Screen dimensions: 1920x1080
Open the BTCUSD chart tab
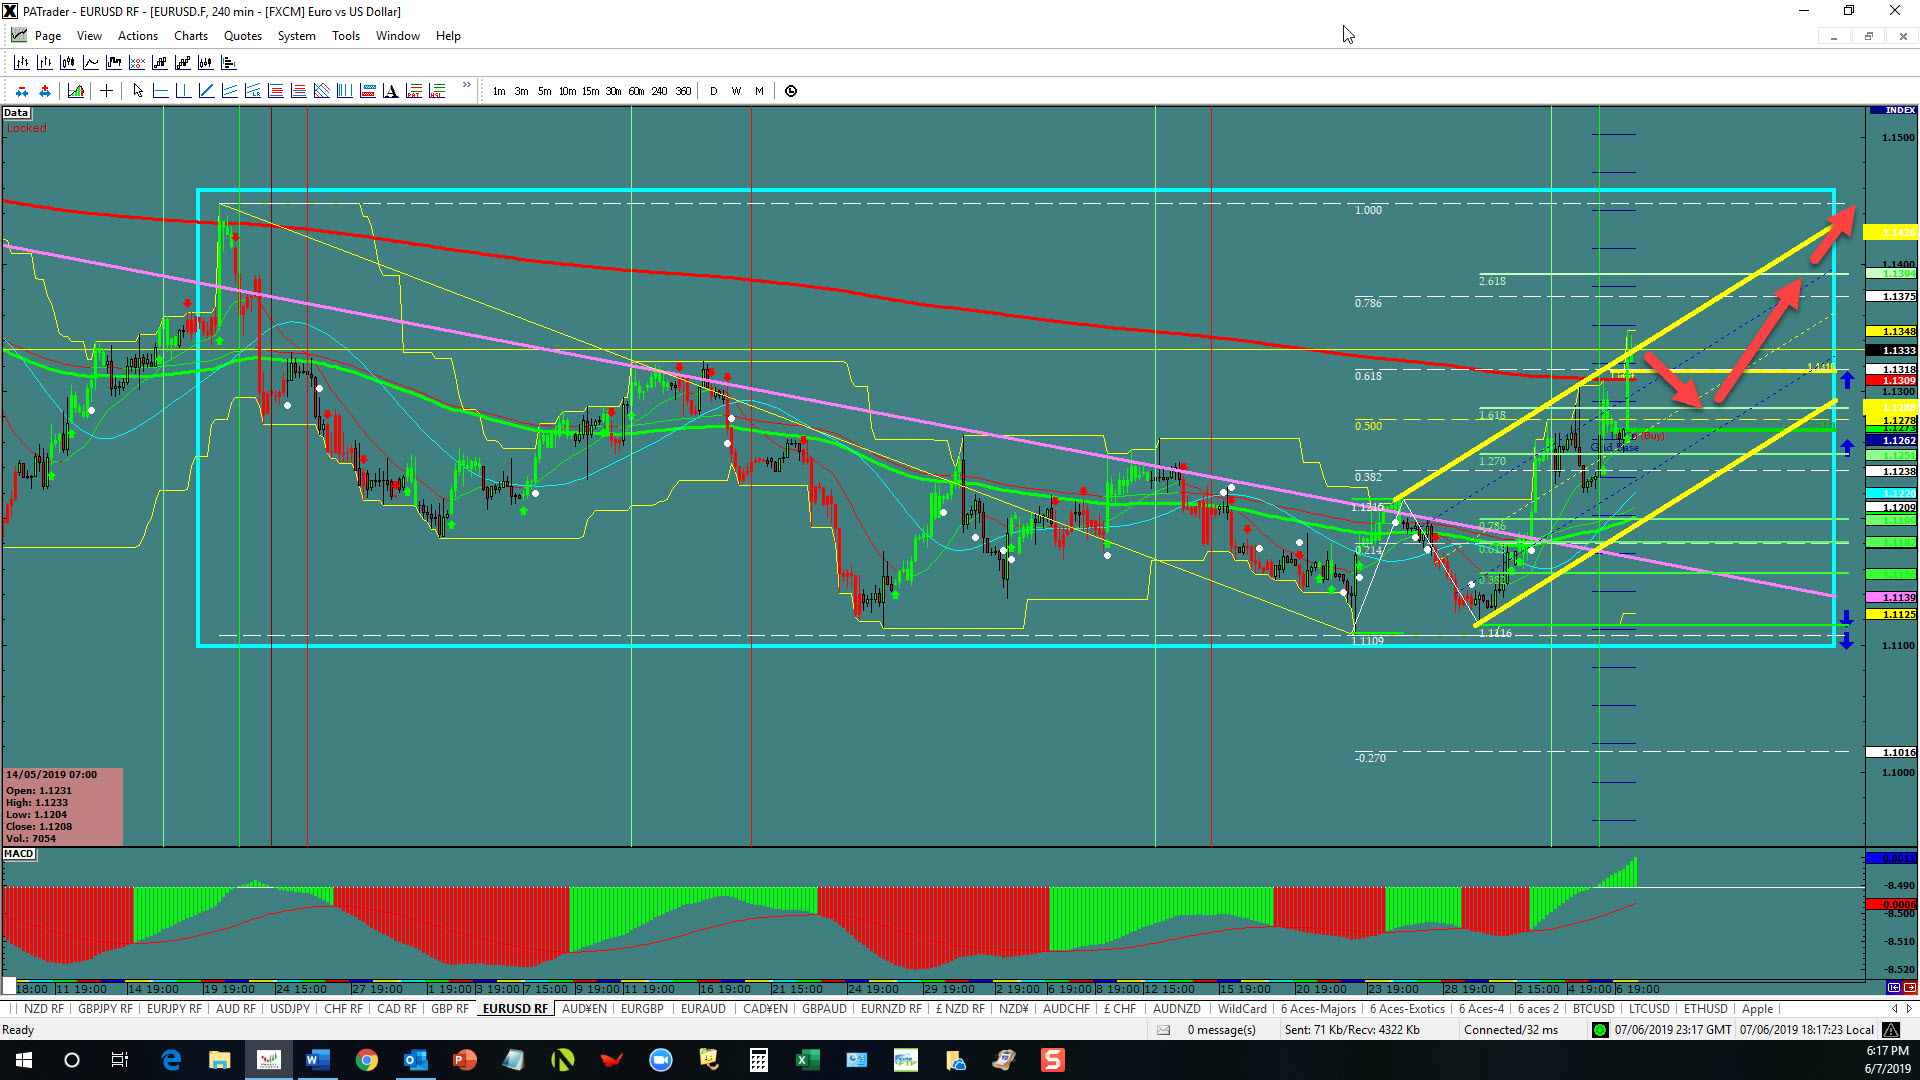pyautogui.click(x=1593, y=1009)
